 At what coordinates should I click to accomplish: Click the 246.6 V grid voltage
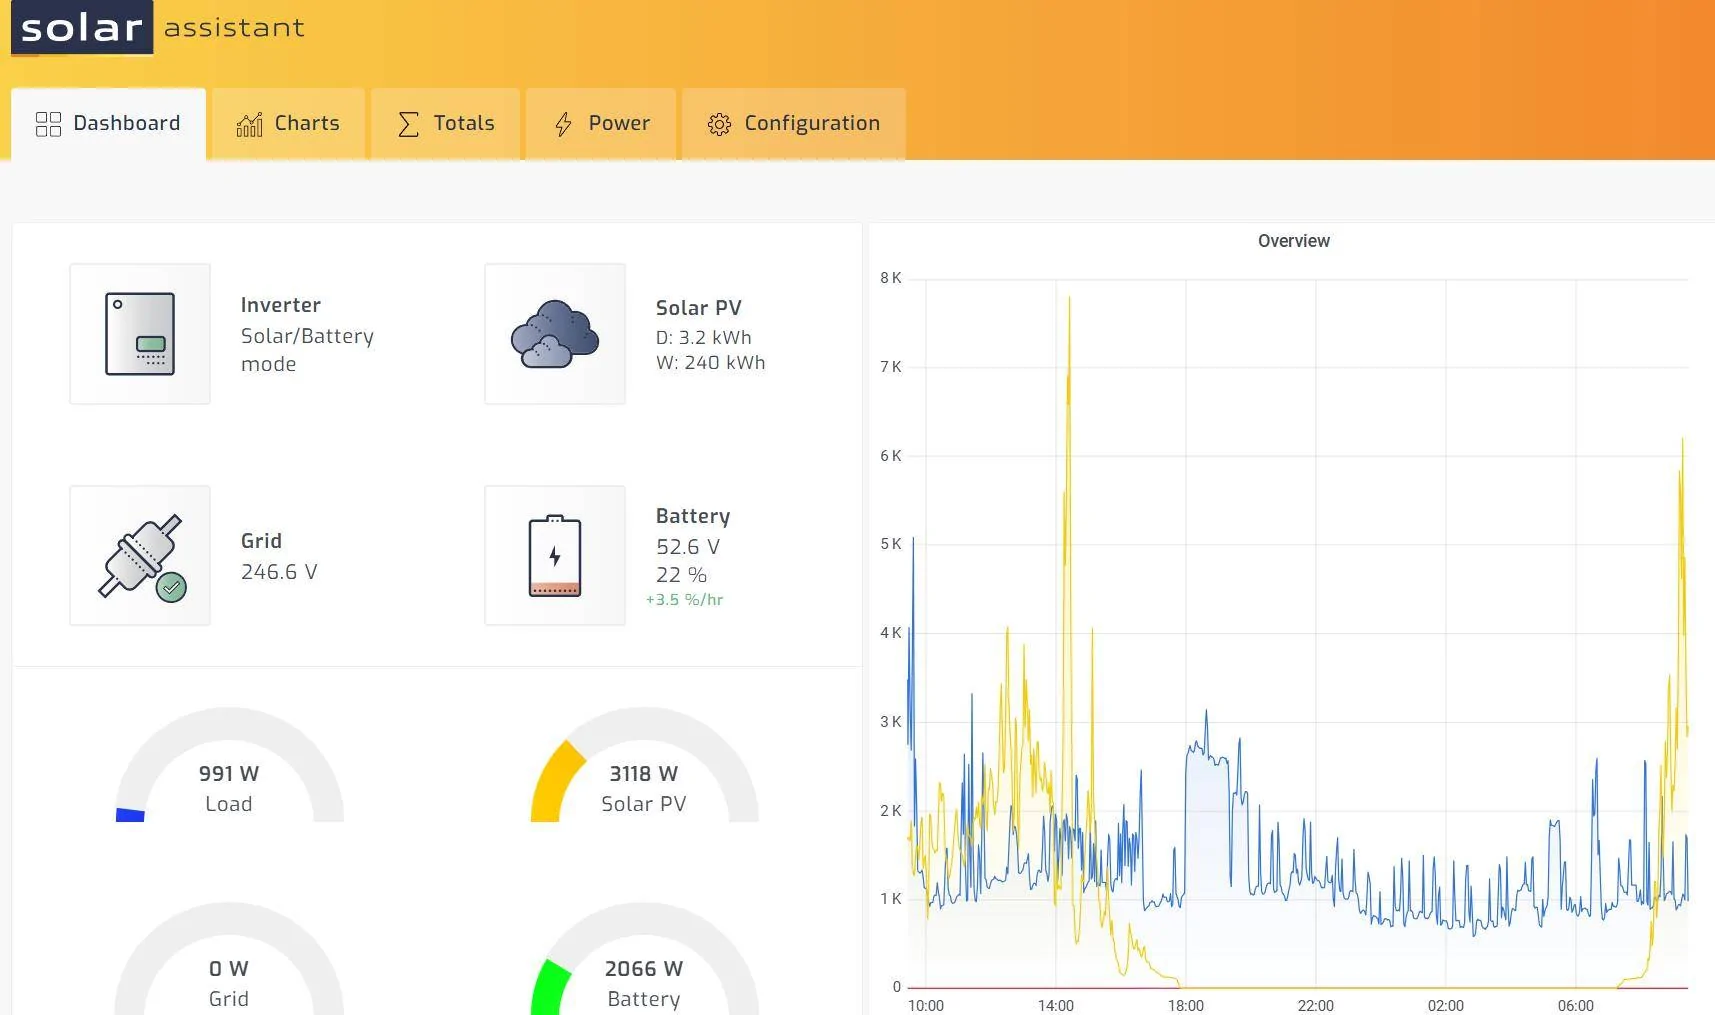click(279, 572)
